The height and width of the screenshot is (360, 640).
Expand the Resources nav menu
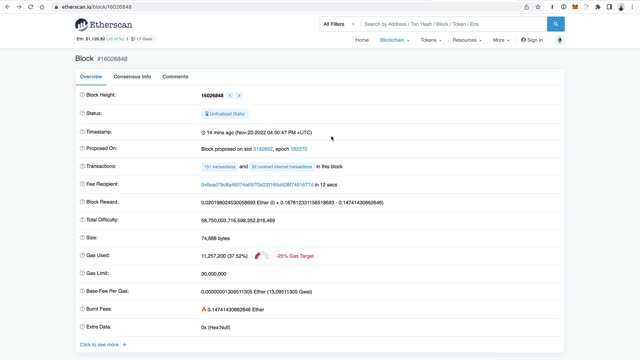(467, 40)
